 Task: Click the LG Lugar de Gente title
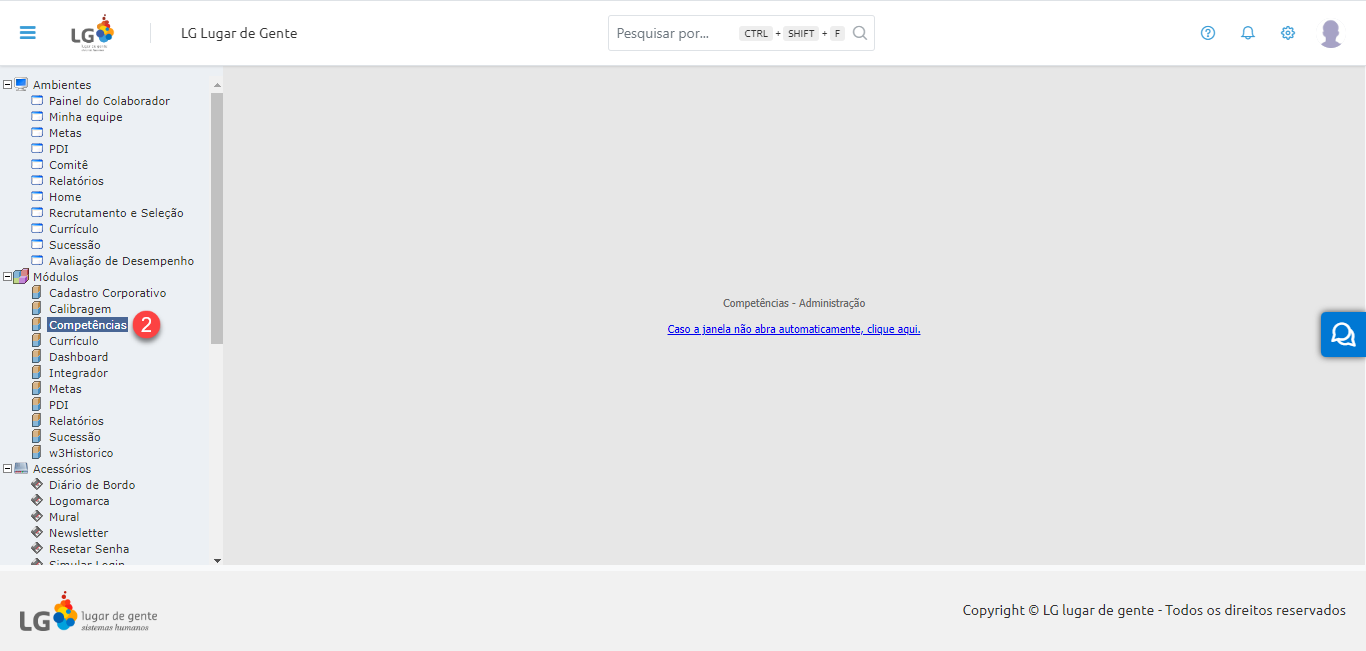239,33
